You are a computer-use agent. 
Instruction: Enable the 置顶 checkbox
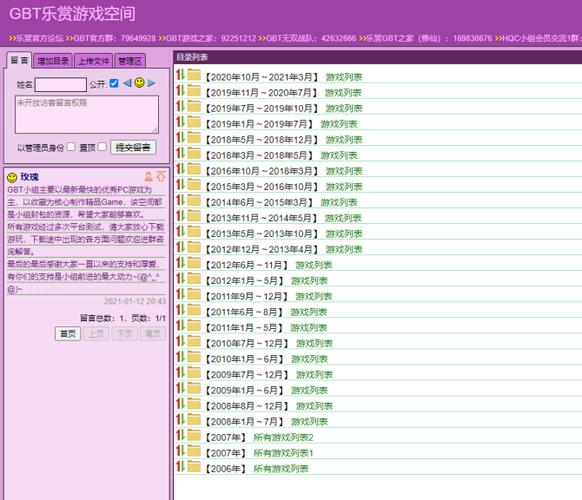pyautogui.click(x=102, y=147)
